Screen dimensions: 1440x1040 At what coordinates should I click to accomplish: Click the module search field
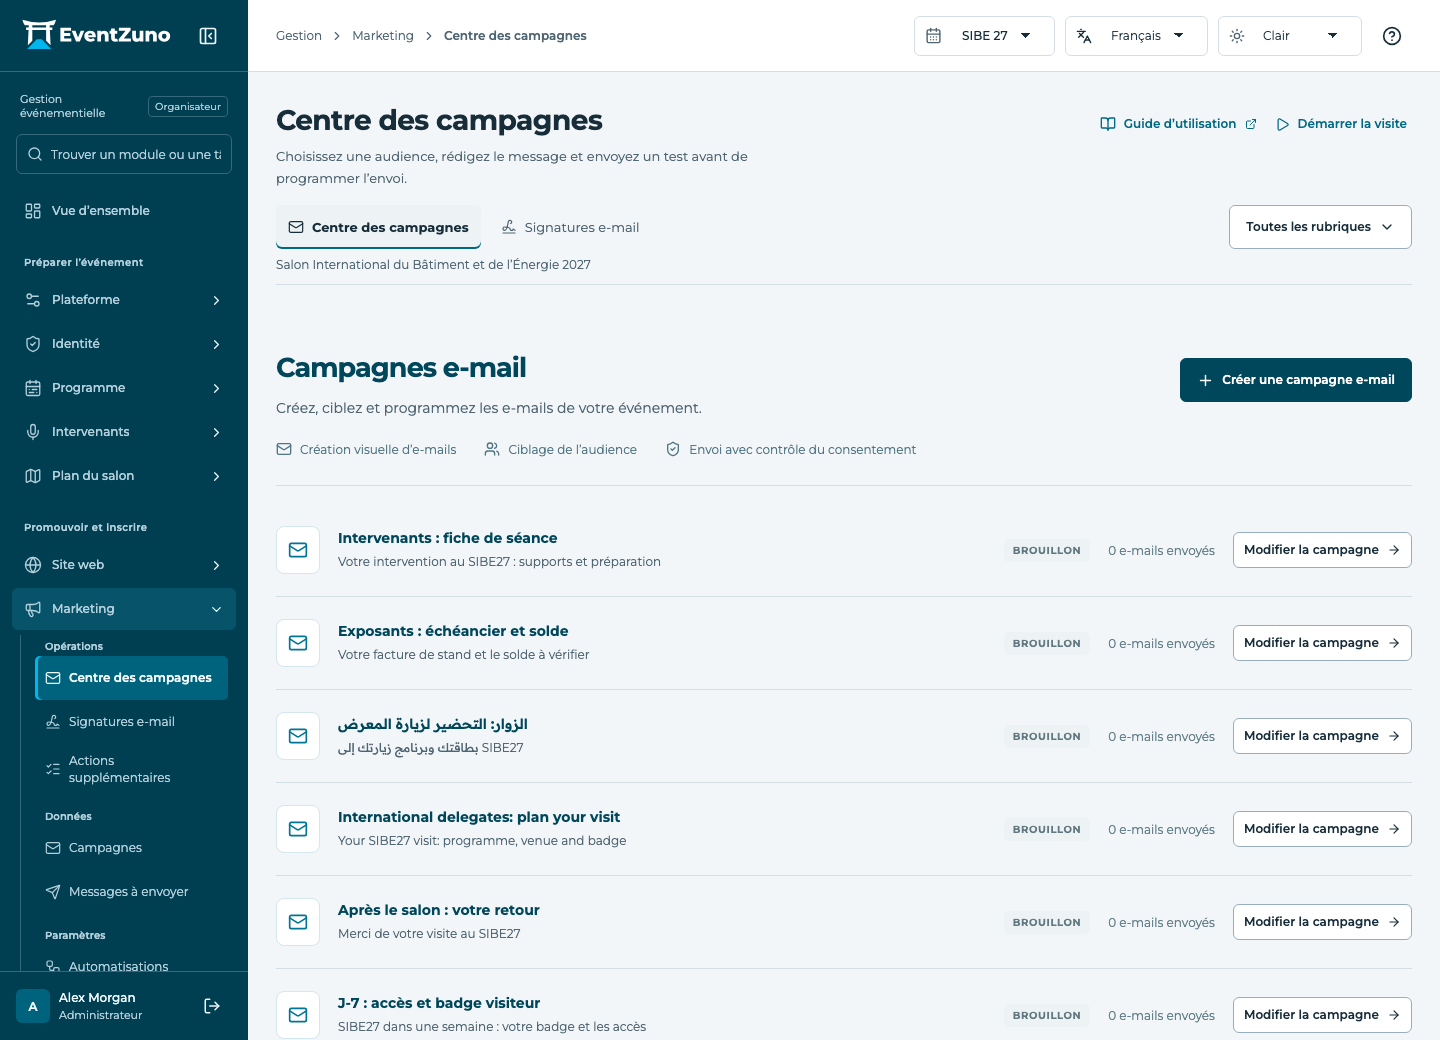pos(124,154)
